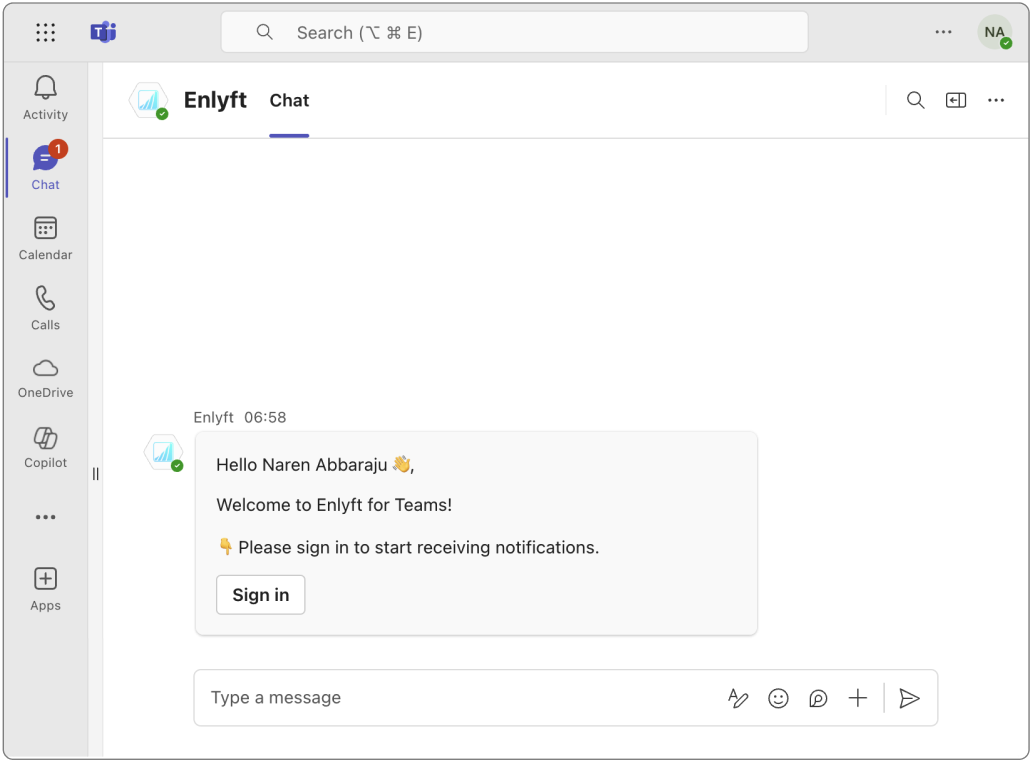Click the Please sign in notification text

408,547
